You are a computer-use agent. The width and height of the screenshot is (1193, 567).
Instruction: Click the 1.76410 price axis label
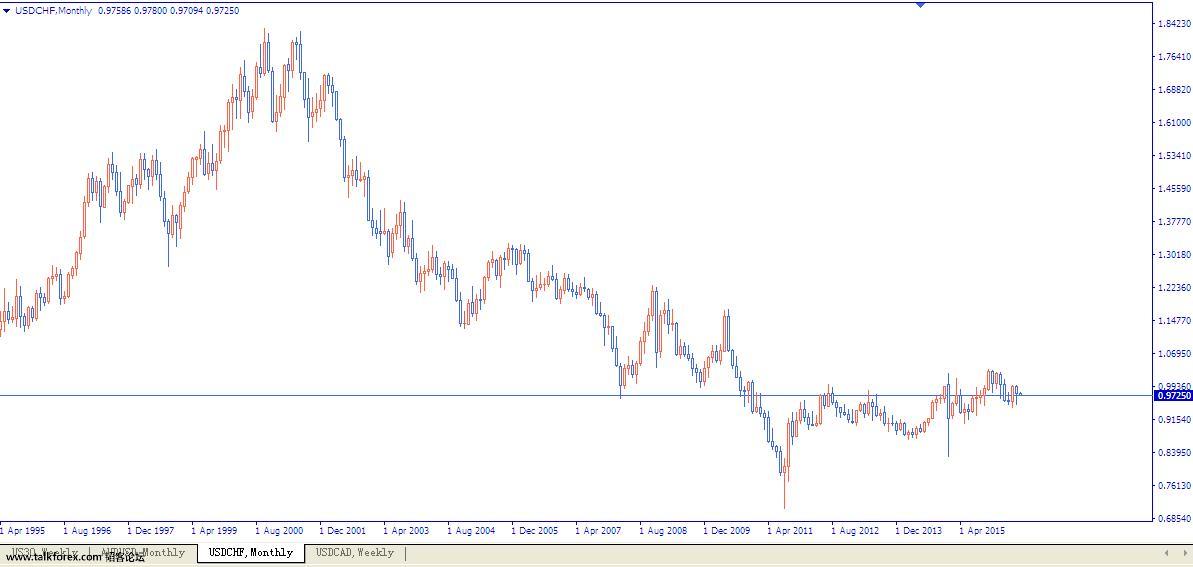1173,56
